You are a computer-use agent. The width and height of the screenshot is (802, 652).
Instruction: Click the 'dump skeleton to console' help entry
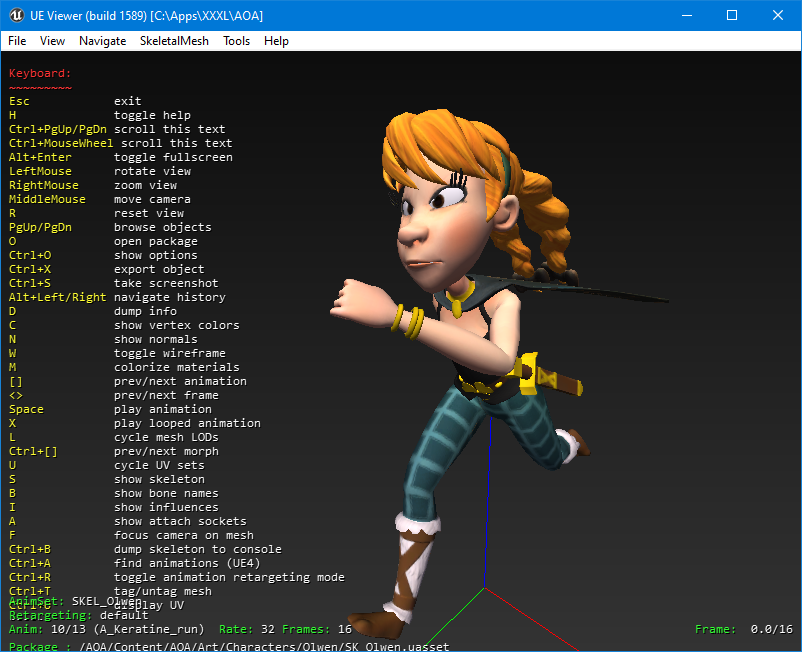click(x=197, y=549)
